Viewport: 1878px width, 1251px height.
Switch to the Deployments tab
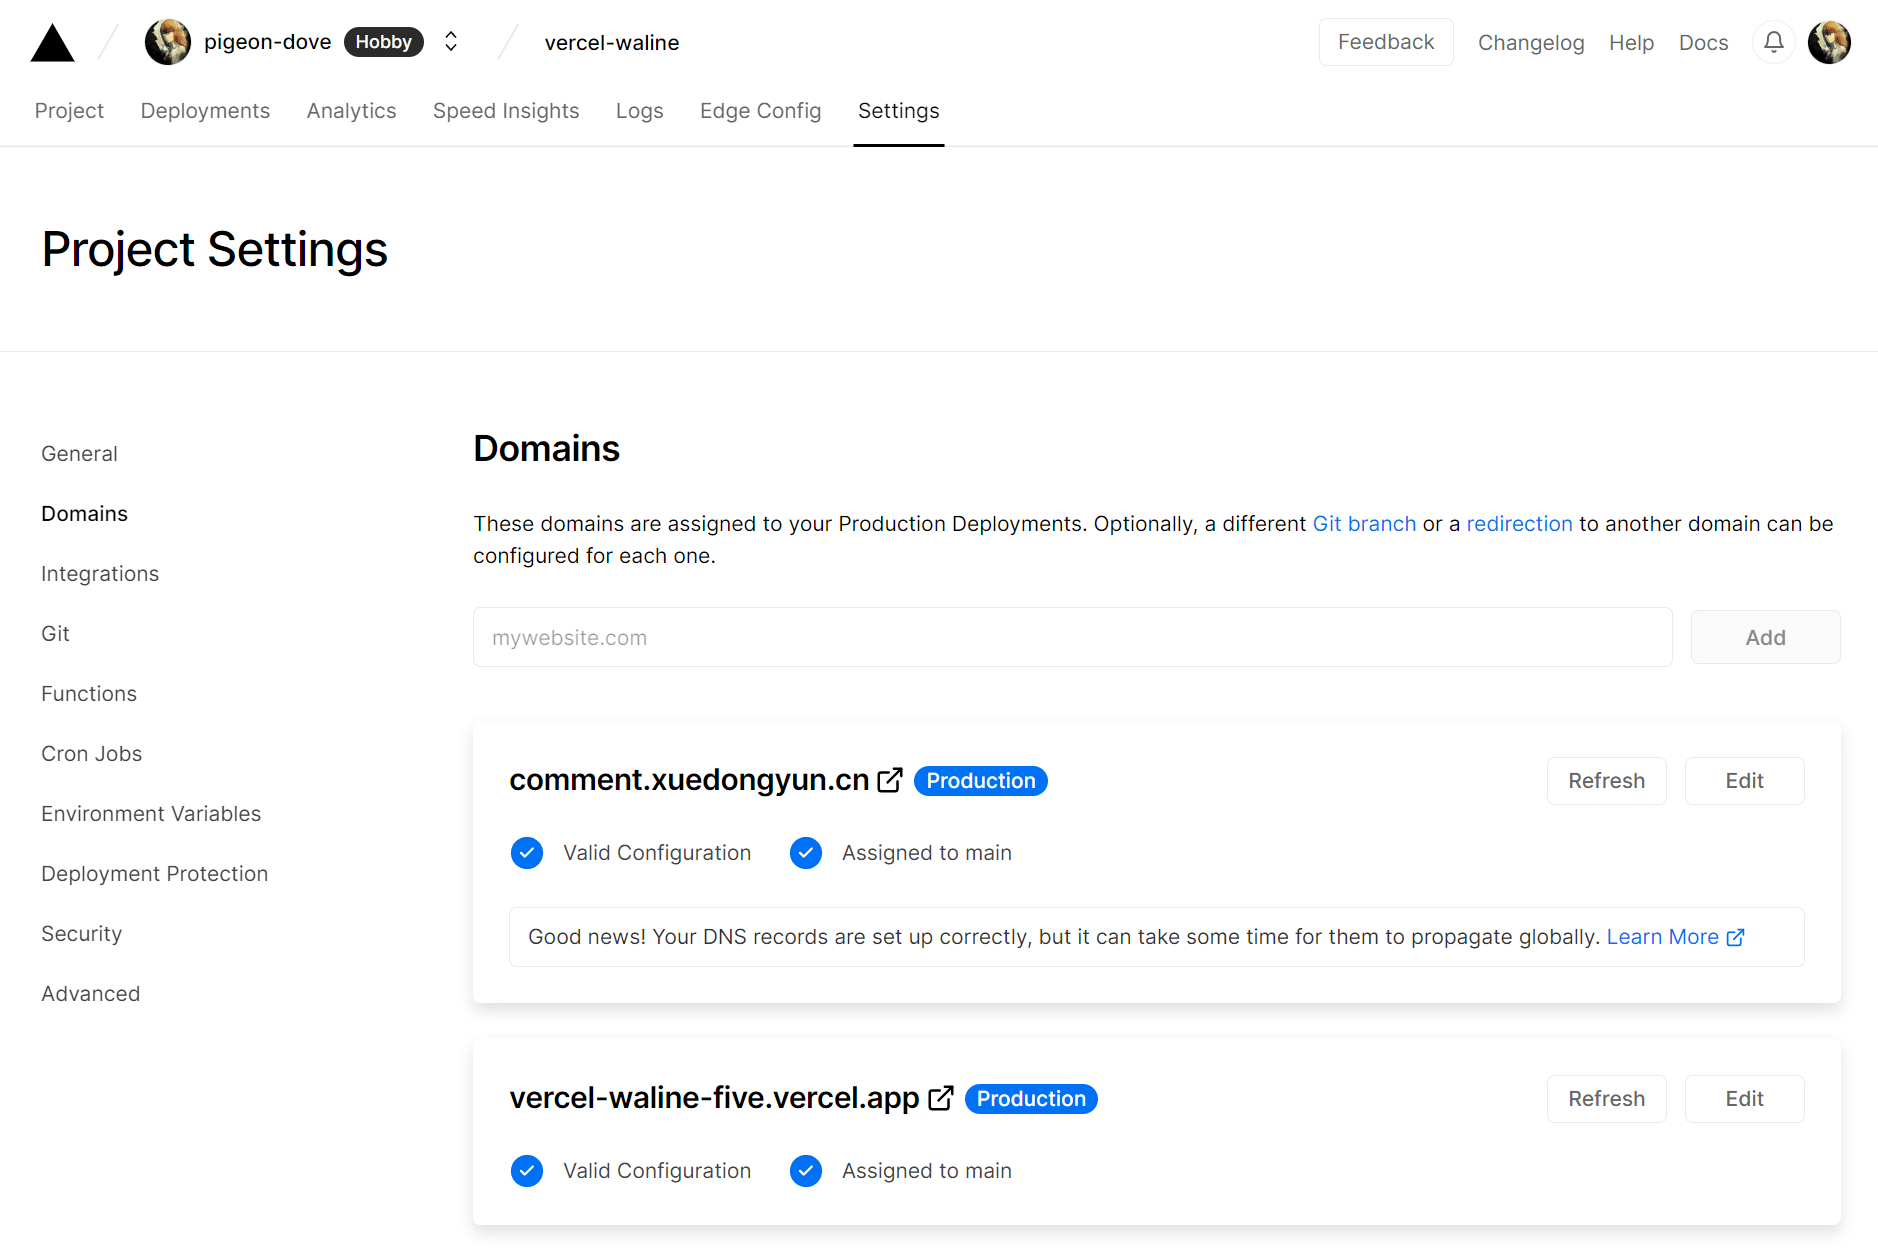click(205, 111)
